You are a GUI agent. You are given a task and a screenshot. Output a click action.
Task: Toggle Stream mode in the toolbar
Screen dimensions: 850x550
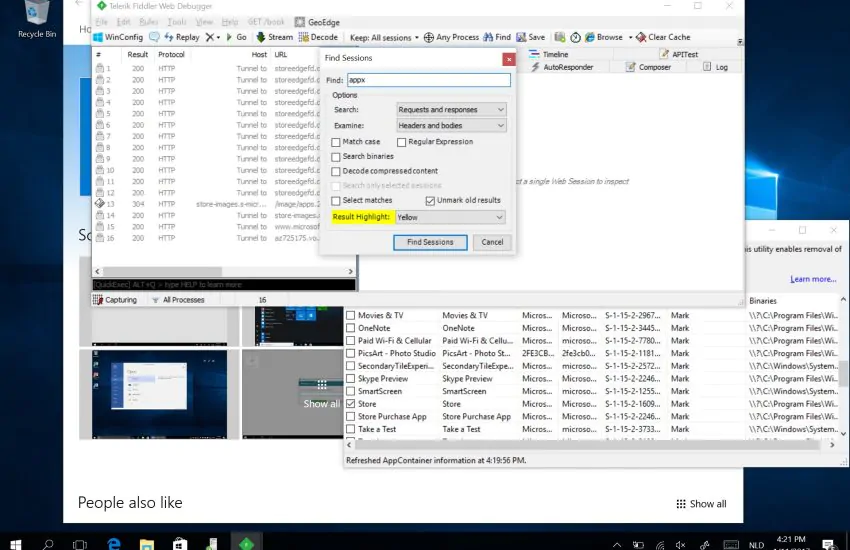pyautogui.click(x=274, y=37)
